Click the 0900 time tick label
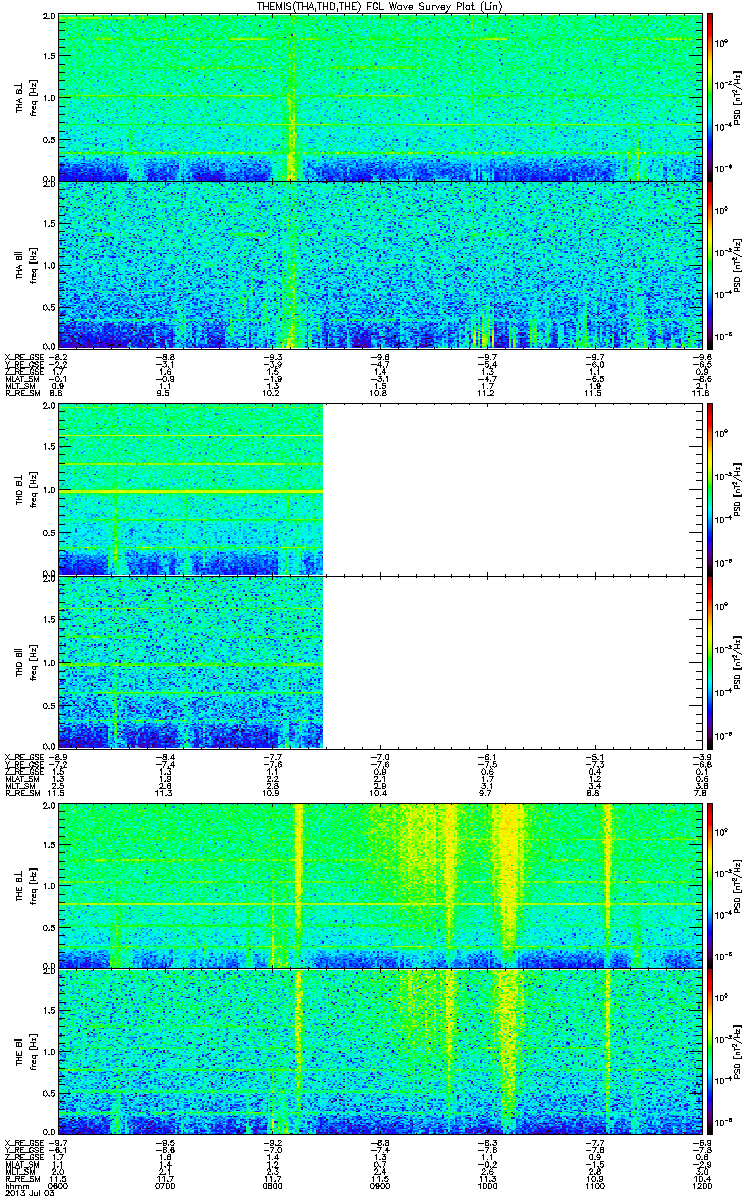750x1200 pixels. pyautogui.click(x=379, y=1186)
